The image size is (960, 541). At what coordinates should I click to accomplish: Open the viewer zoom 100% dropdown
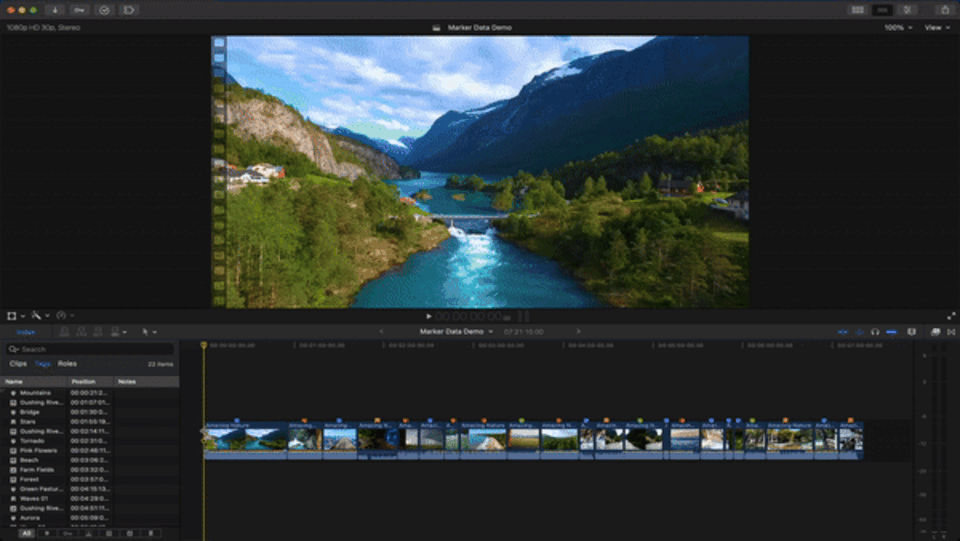coord(898,28)
